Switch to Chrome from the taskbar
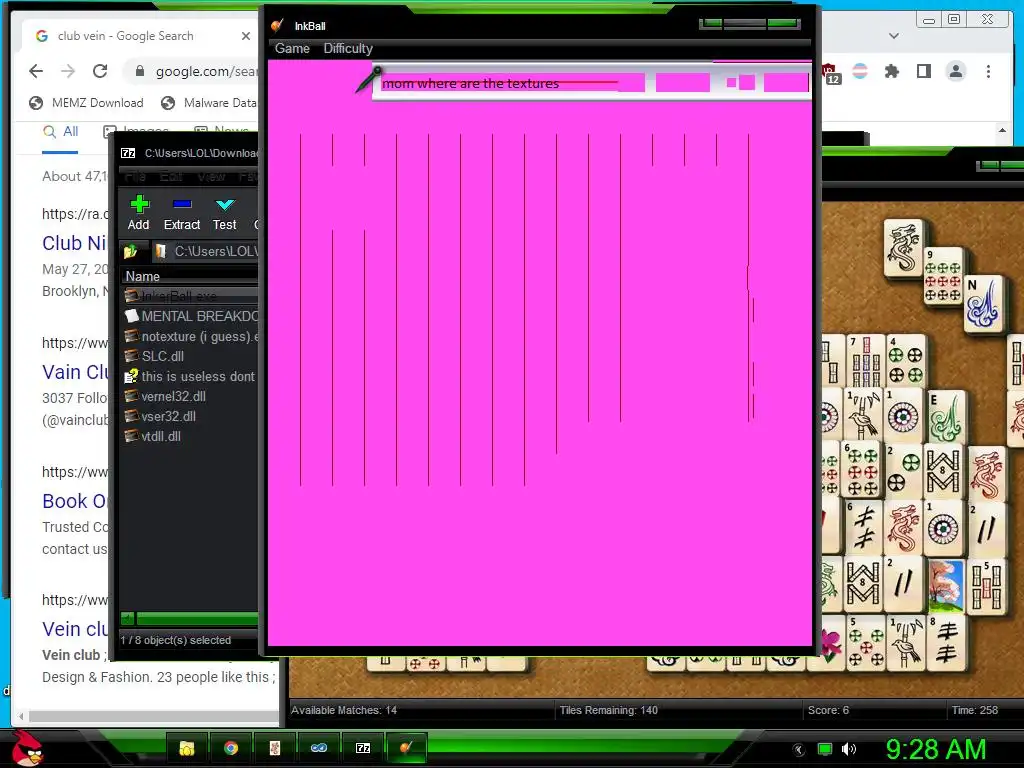The width and height of the screenshot is (1024, 768). pos(231,748)
